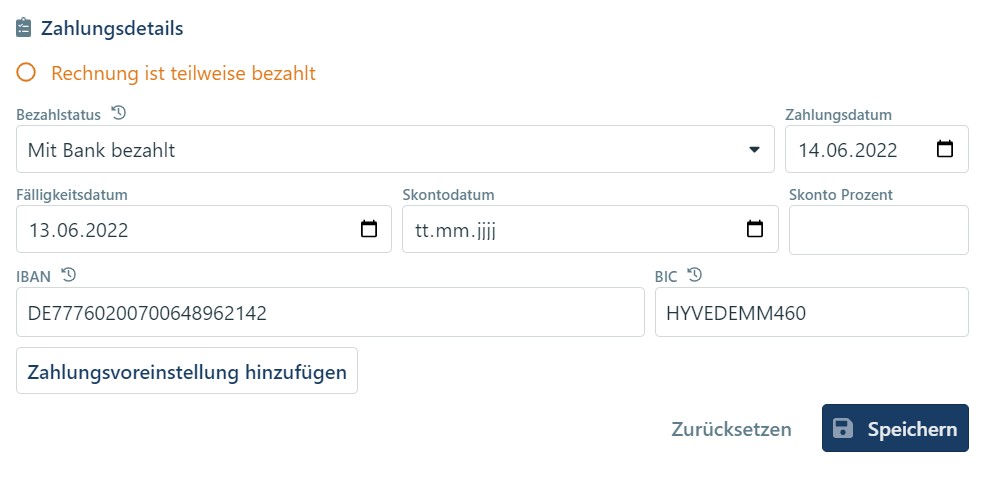This screenshot has height=481, width=985.
Task: Focus the IBAN input field
Action: pyautogui.click(x=330, y=313)
